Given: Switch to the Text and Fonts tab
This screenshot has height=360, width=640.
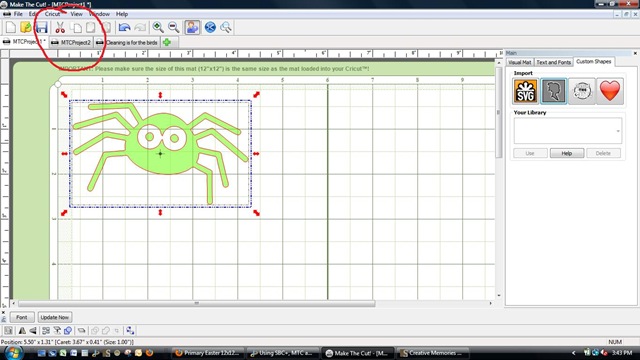Looking at the screenshot, I should tap(553, 62).
